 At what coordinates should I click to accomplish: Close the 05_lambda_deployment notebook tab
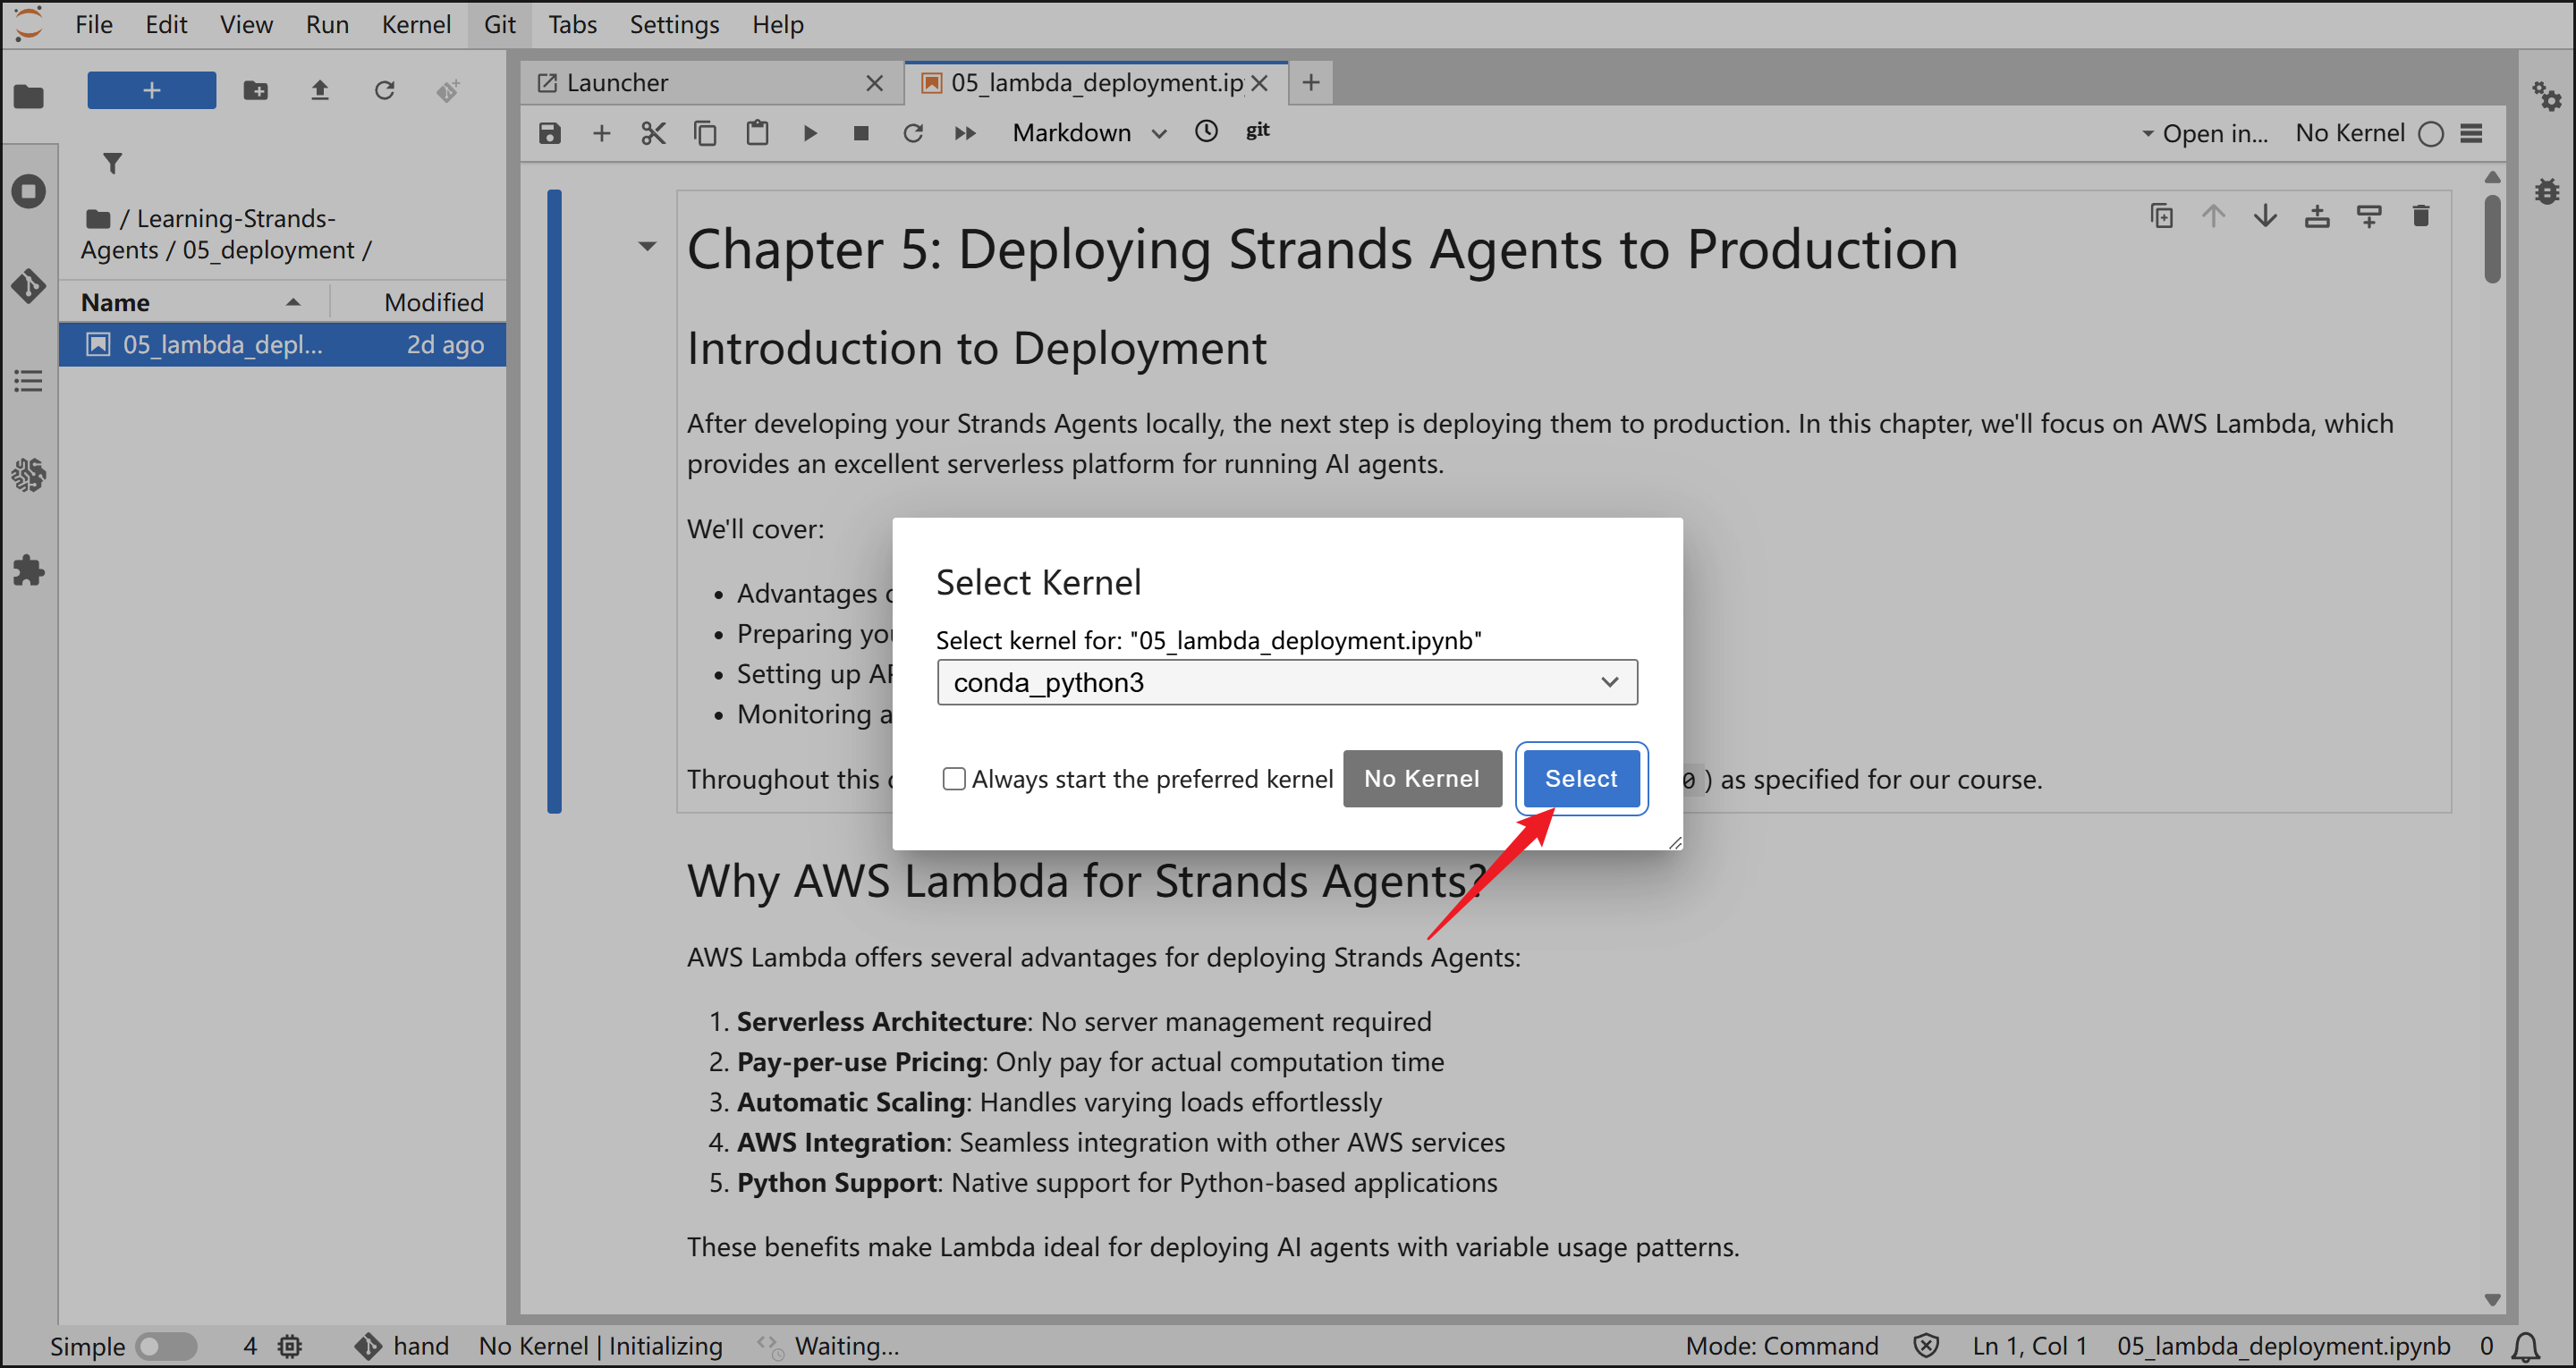pos(1259,83)
